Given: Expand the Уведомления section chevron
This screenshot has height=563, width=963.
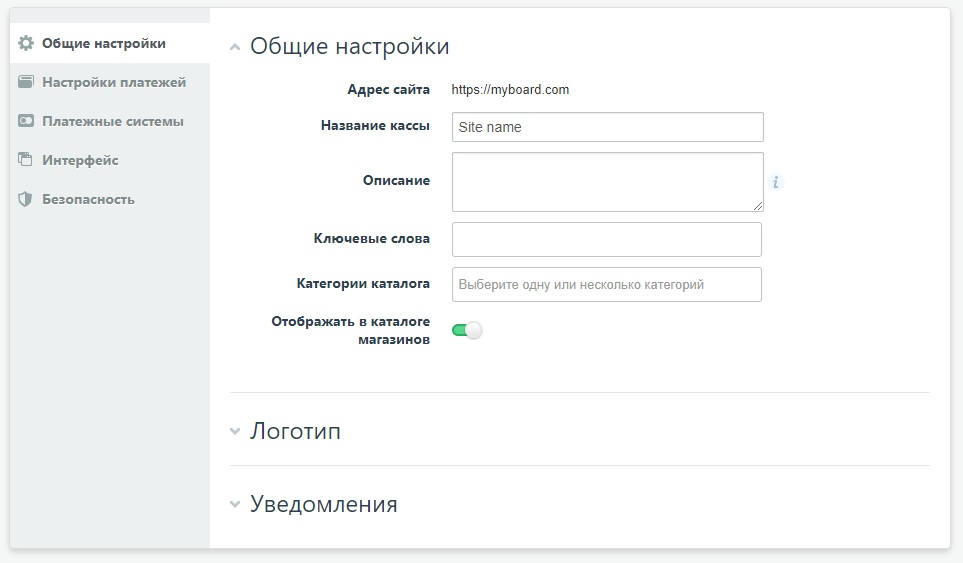Looking at the screenshot, I should tap(235, 505).
